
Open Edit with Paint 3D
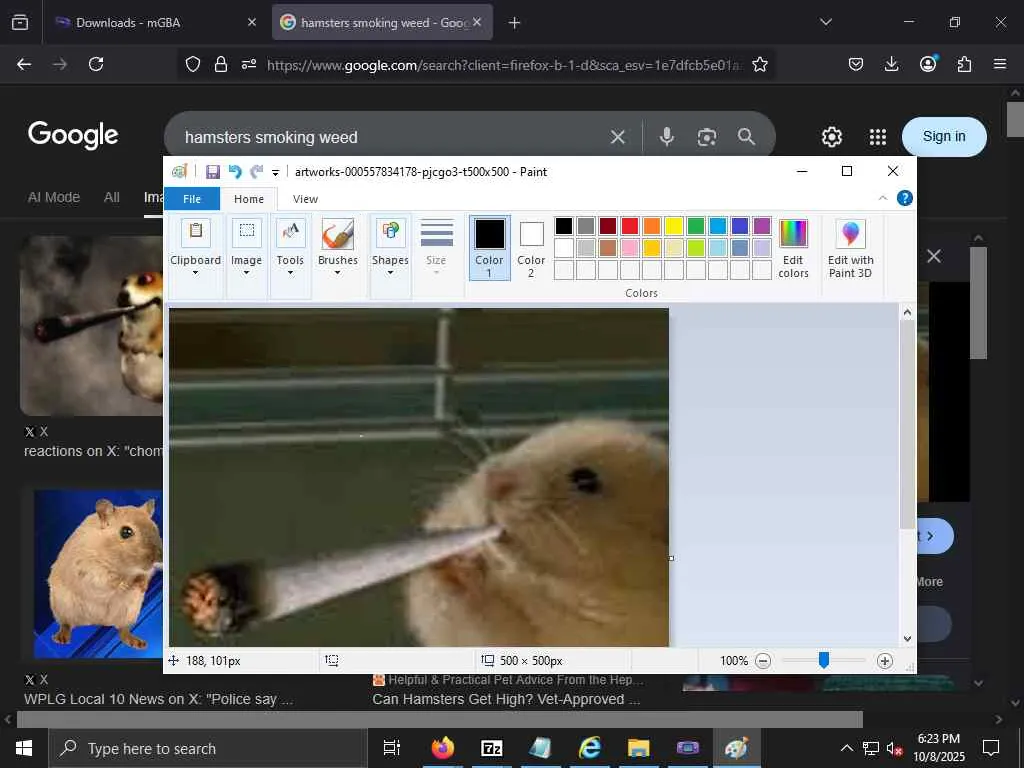click(850, 248)
